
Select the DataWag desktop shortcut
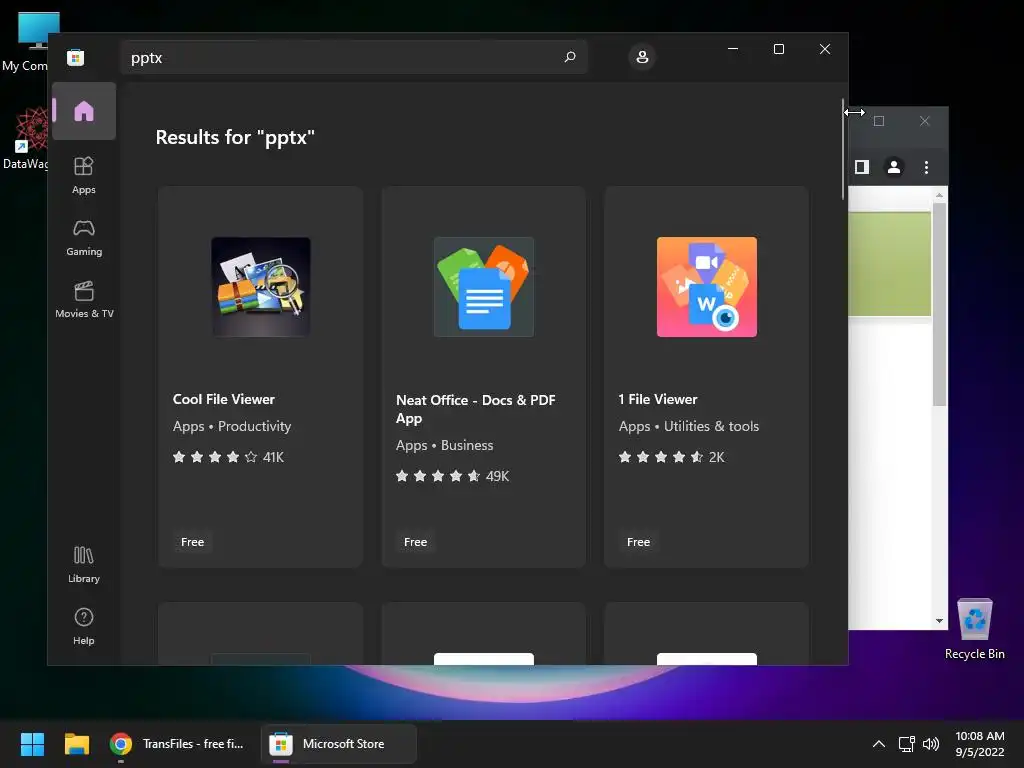click(x=25, y=138)
